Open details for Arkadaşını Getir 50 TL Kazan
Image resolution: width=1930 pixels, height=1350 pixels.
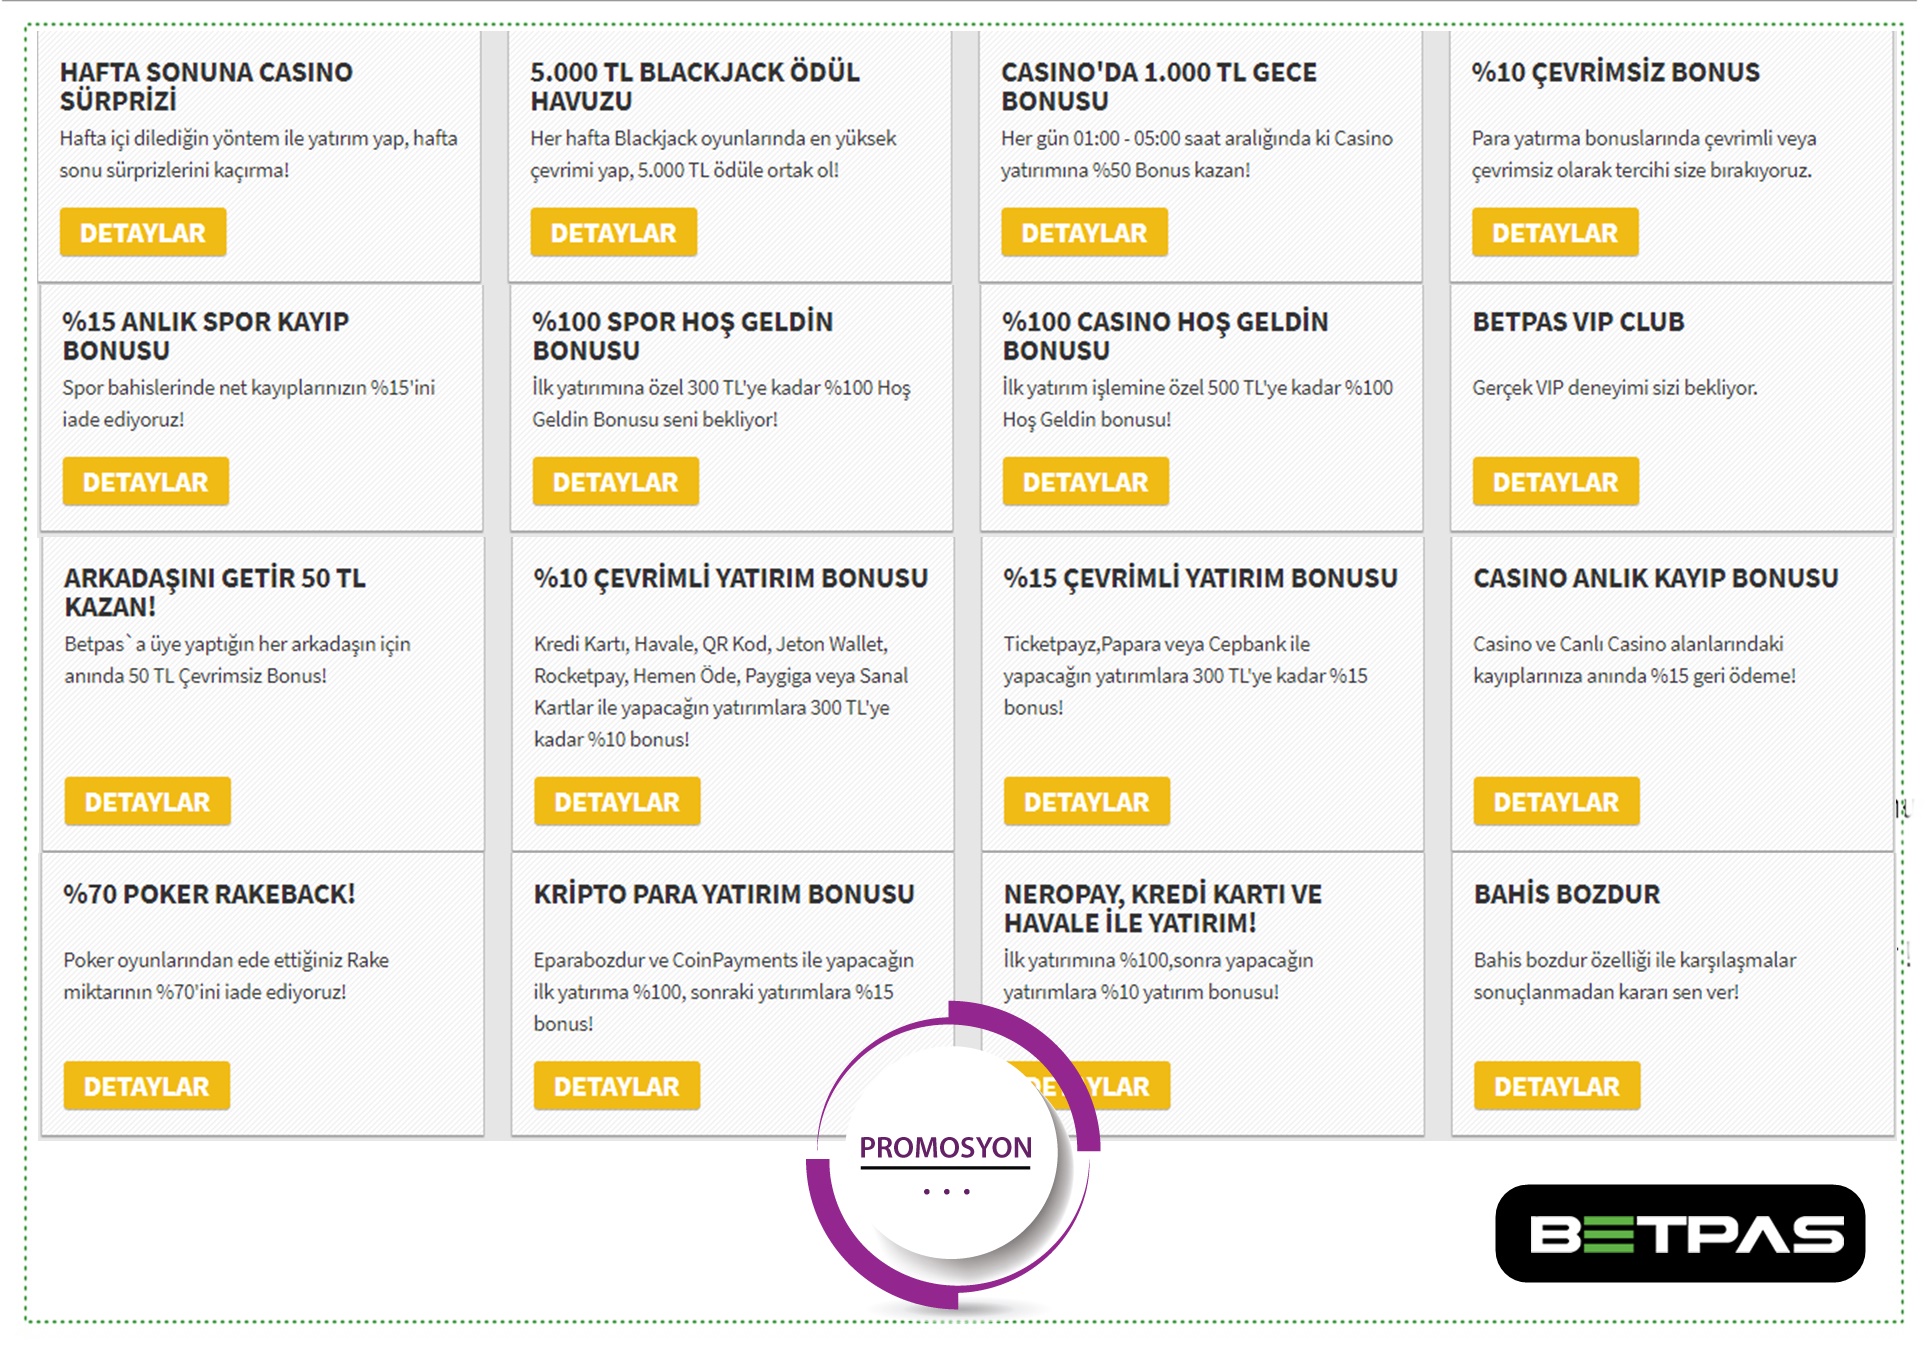(x=147, y=802)
